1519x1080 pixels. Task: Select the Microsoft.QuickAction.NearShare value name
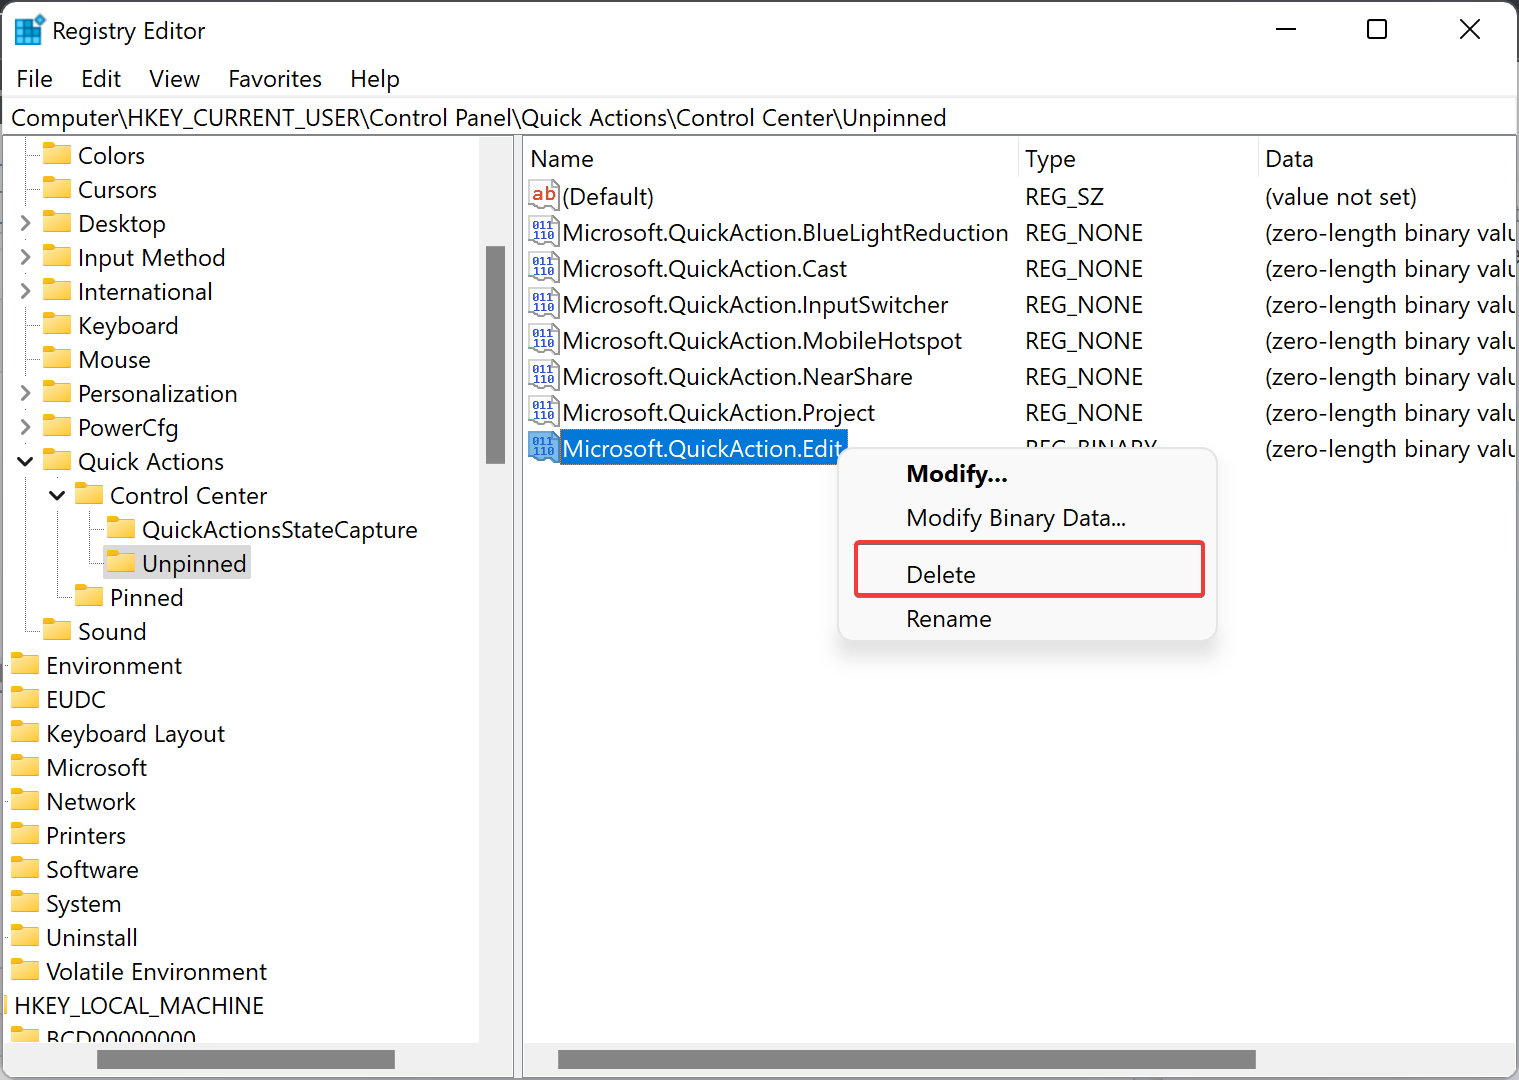[x=737, y=377]
